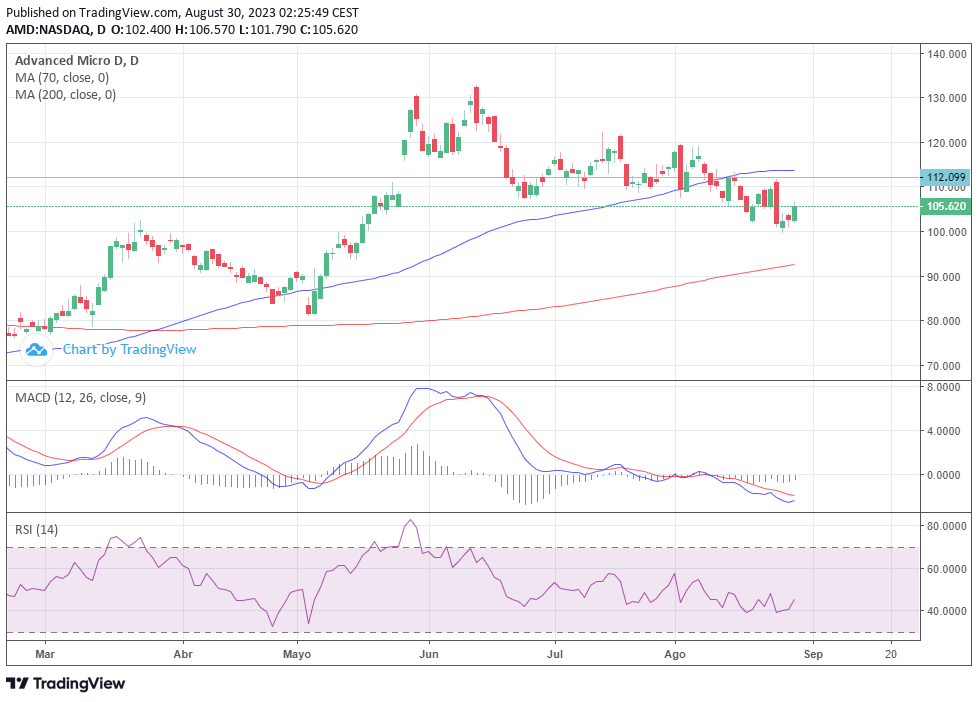Click the 'C:105.620' close value in header
This screenshot has height=702, width=978.
coord(328,29)
